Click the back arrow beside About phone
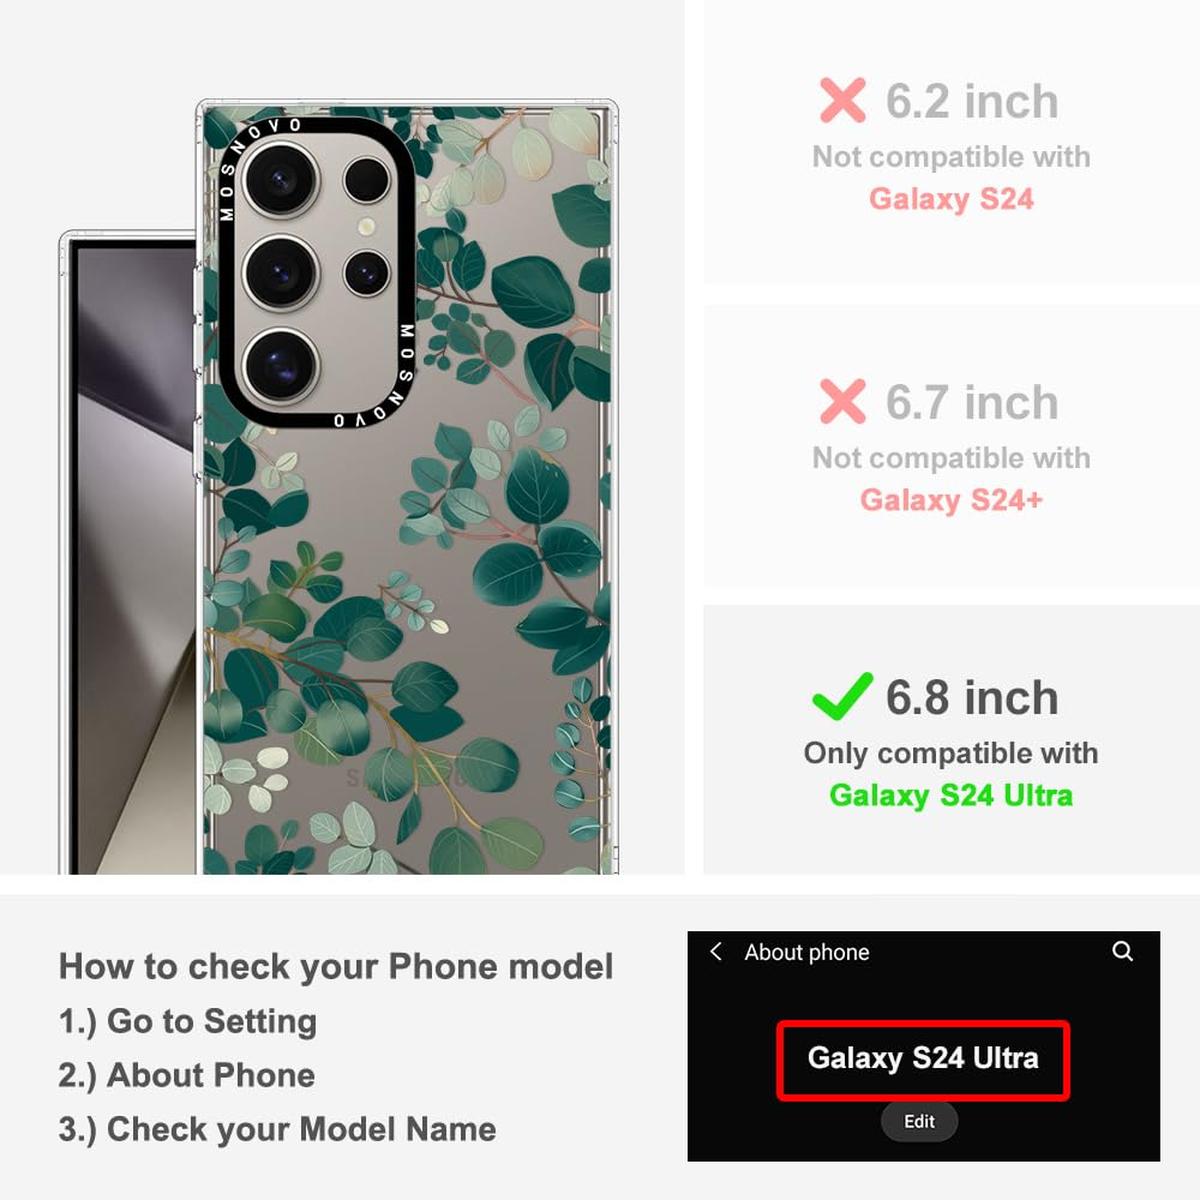Screen dimensions: 1200x1200 coord(716,951)
